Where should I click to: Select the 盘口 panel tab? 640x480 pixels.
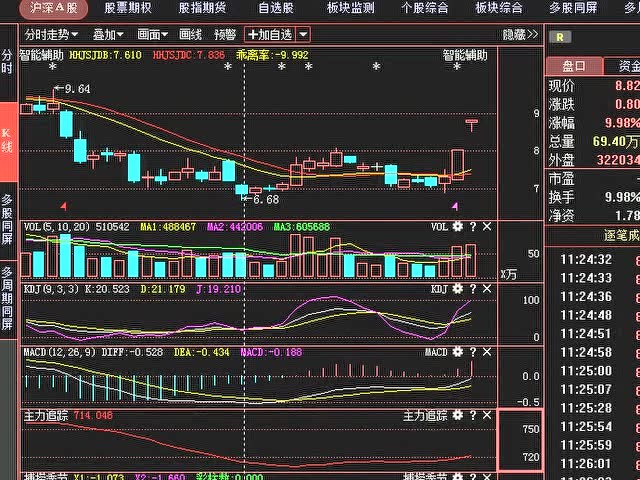coord(574,66)
